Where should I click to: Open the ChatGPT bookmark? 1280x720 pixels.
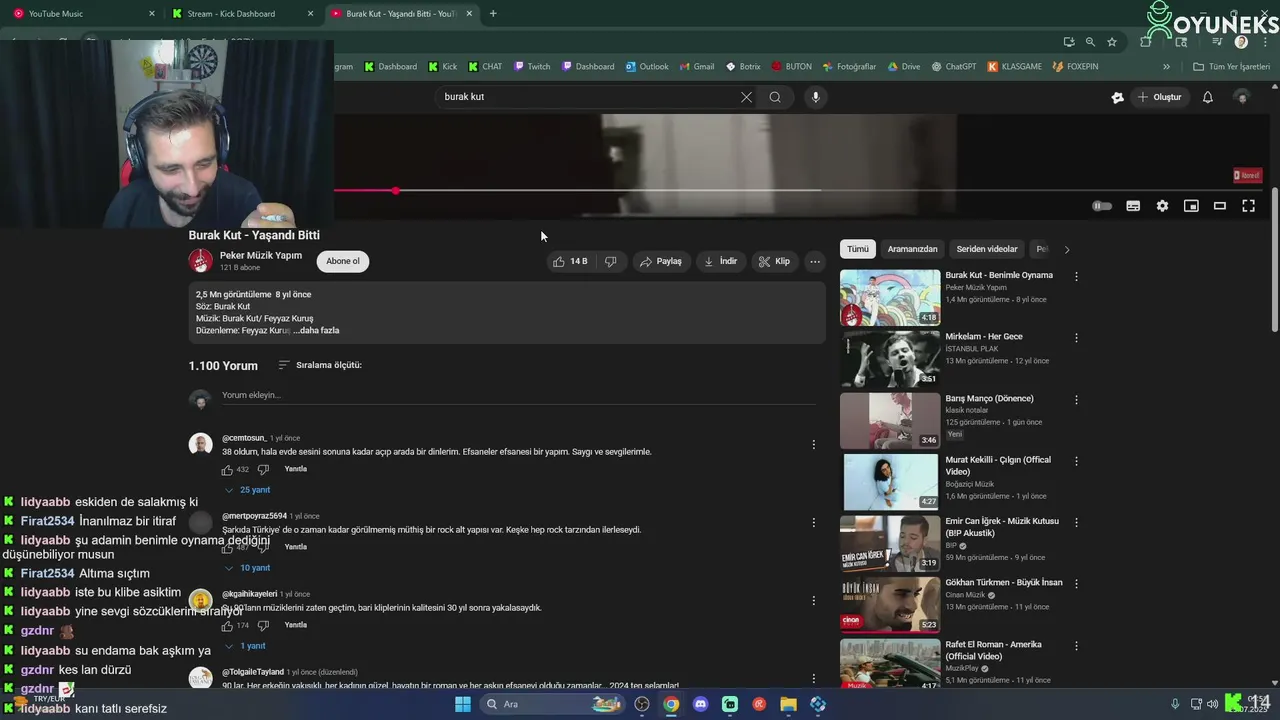pos(954,67)
